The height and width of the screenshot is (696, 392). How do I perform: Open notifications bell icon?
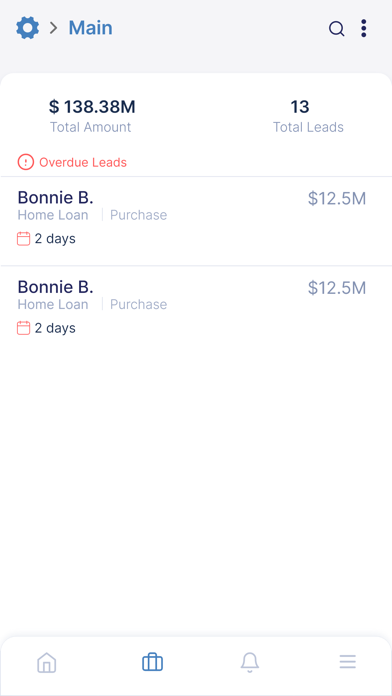250,663
